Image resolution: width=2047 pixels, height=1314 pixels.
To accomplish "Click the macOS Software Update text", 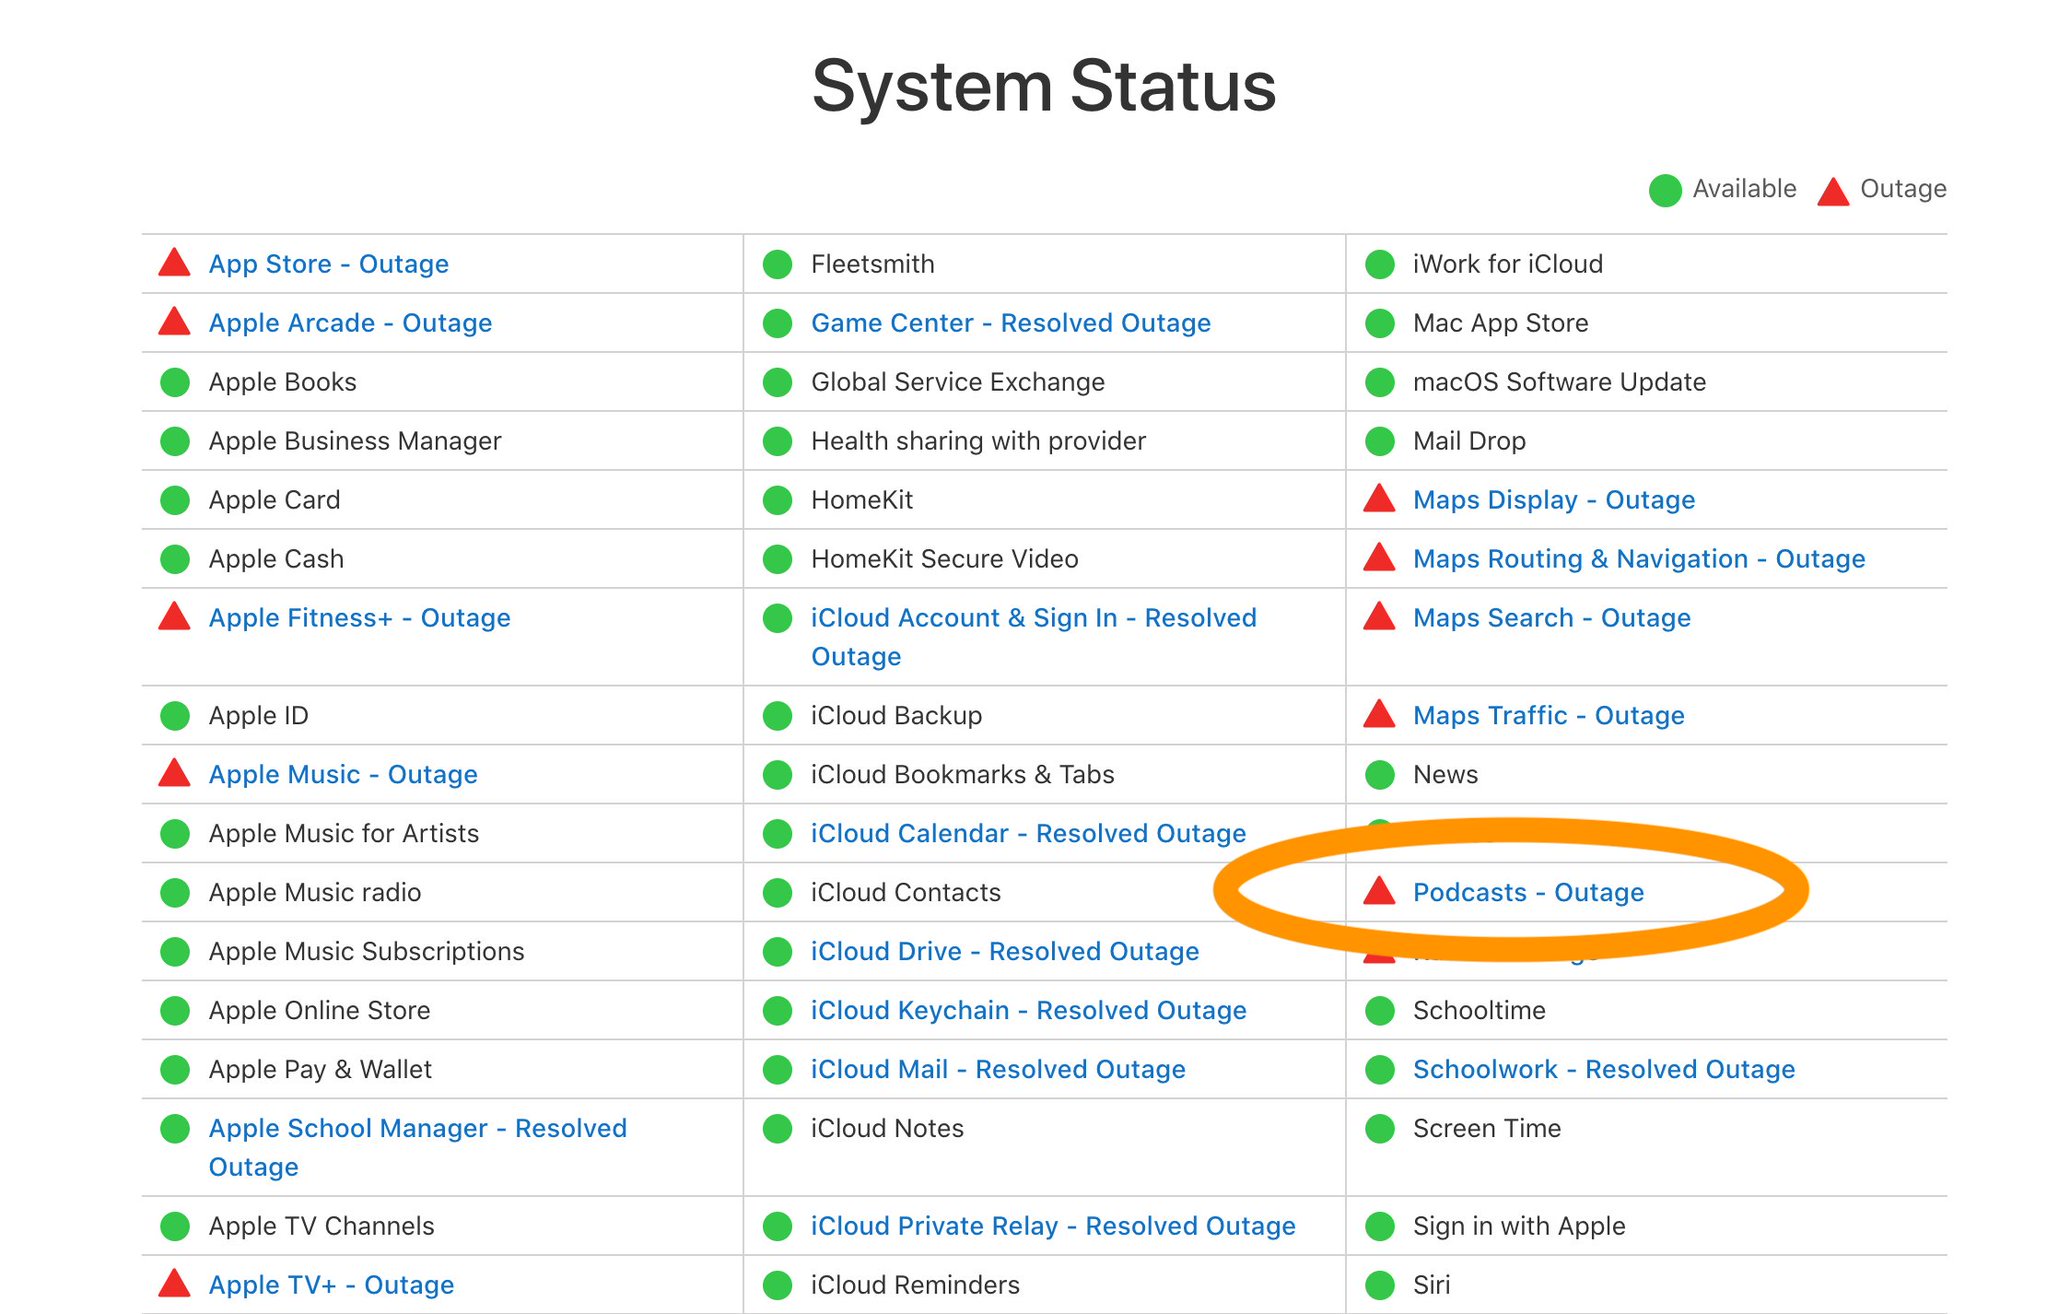I will (1559, 382).
